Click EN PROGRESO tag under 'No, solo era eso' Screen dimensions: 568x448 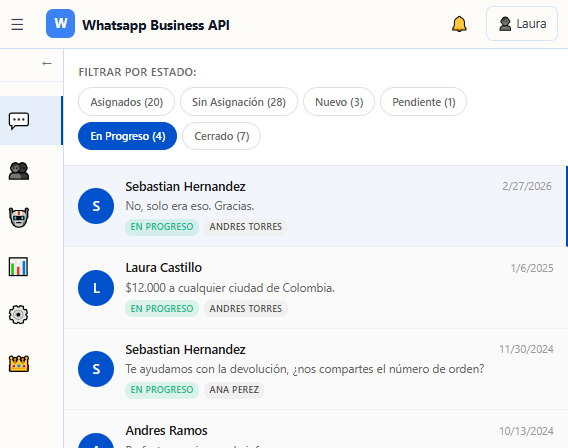(162, 227)
